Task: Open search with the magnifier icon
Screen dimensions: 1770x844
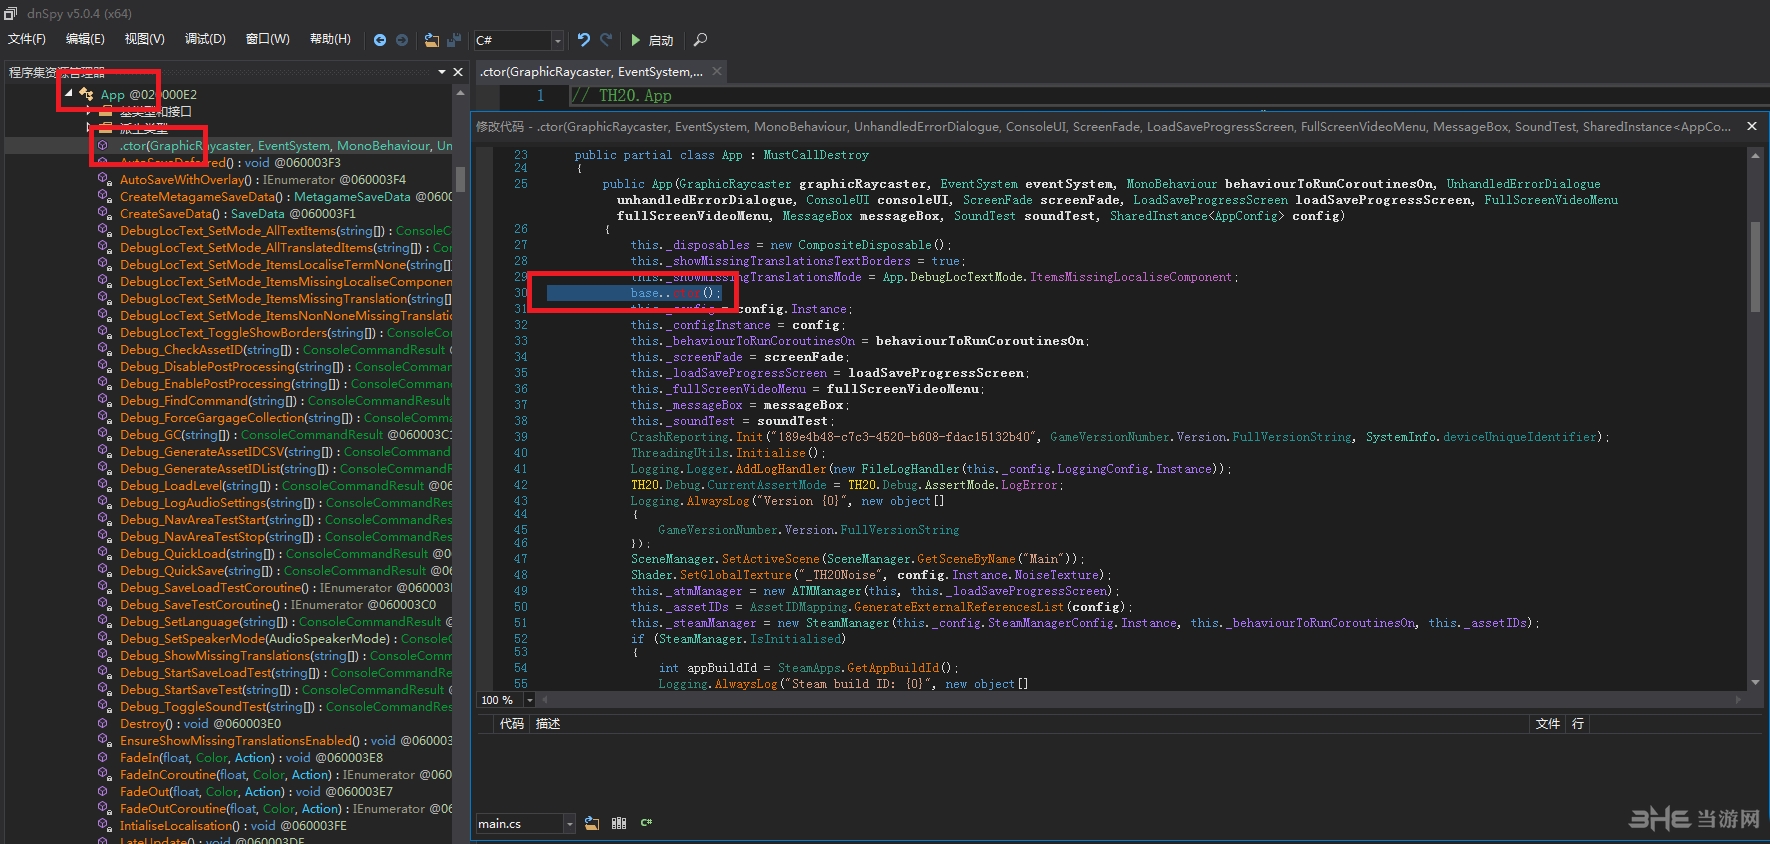Action: click(x=700, y=40)
